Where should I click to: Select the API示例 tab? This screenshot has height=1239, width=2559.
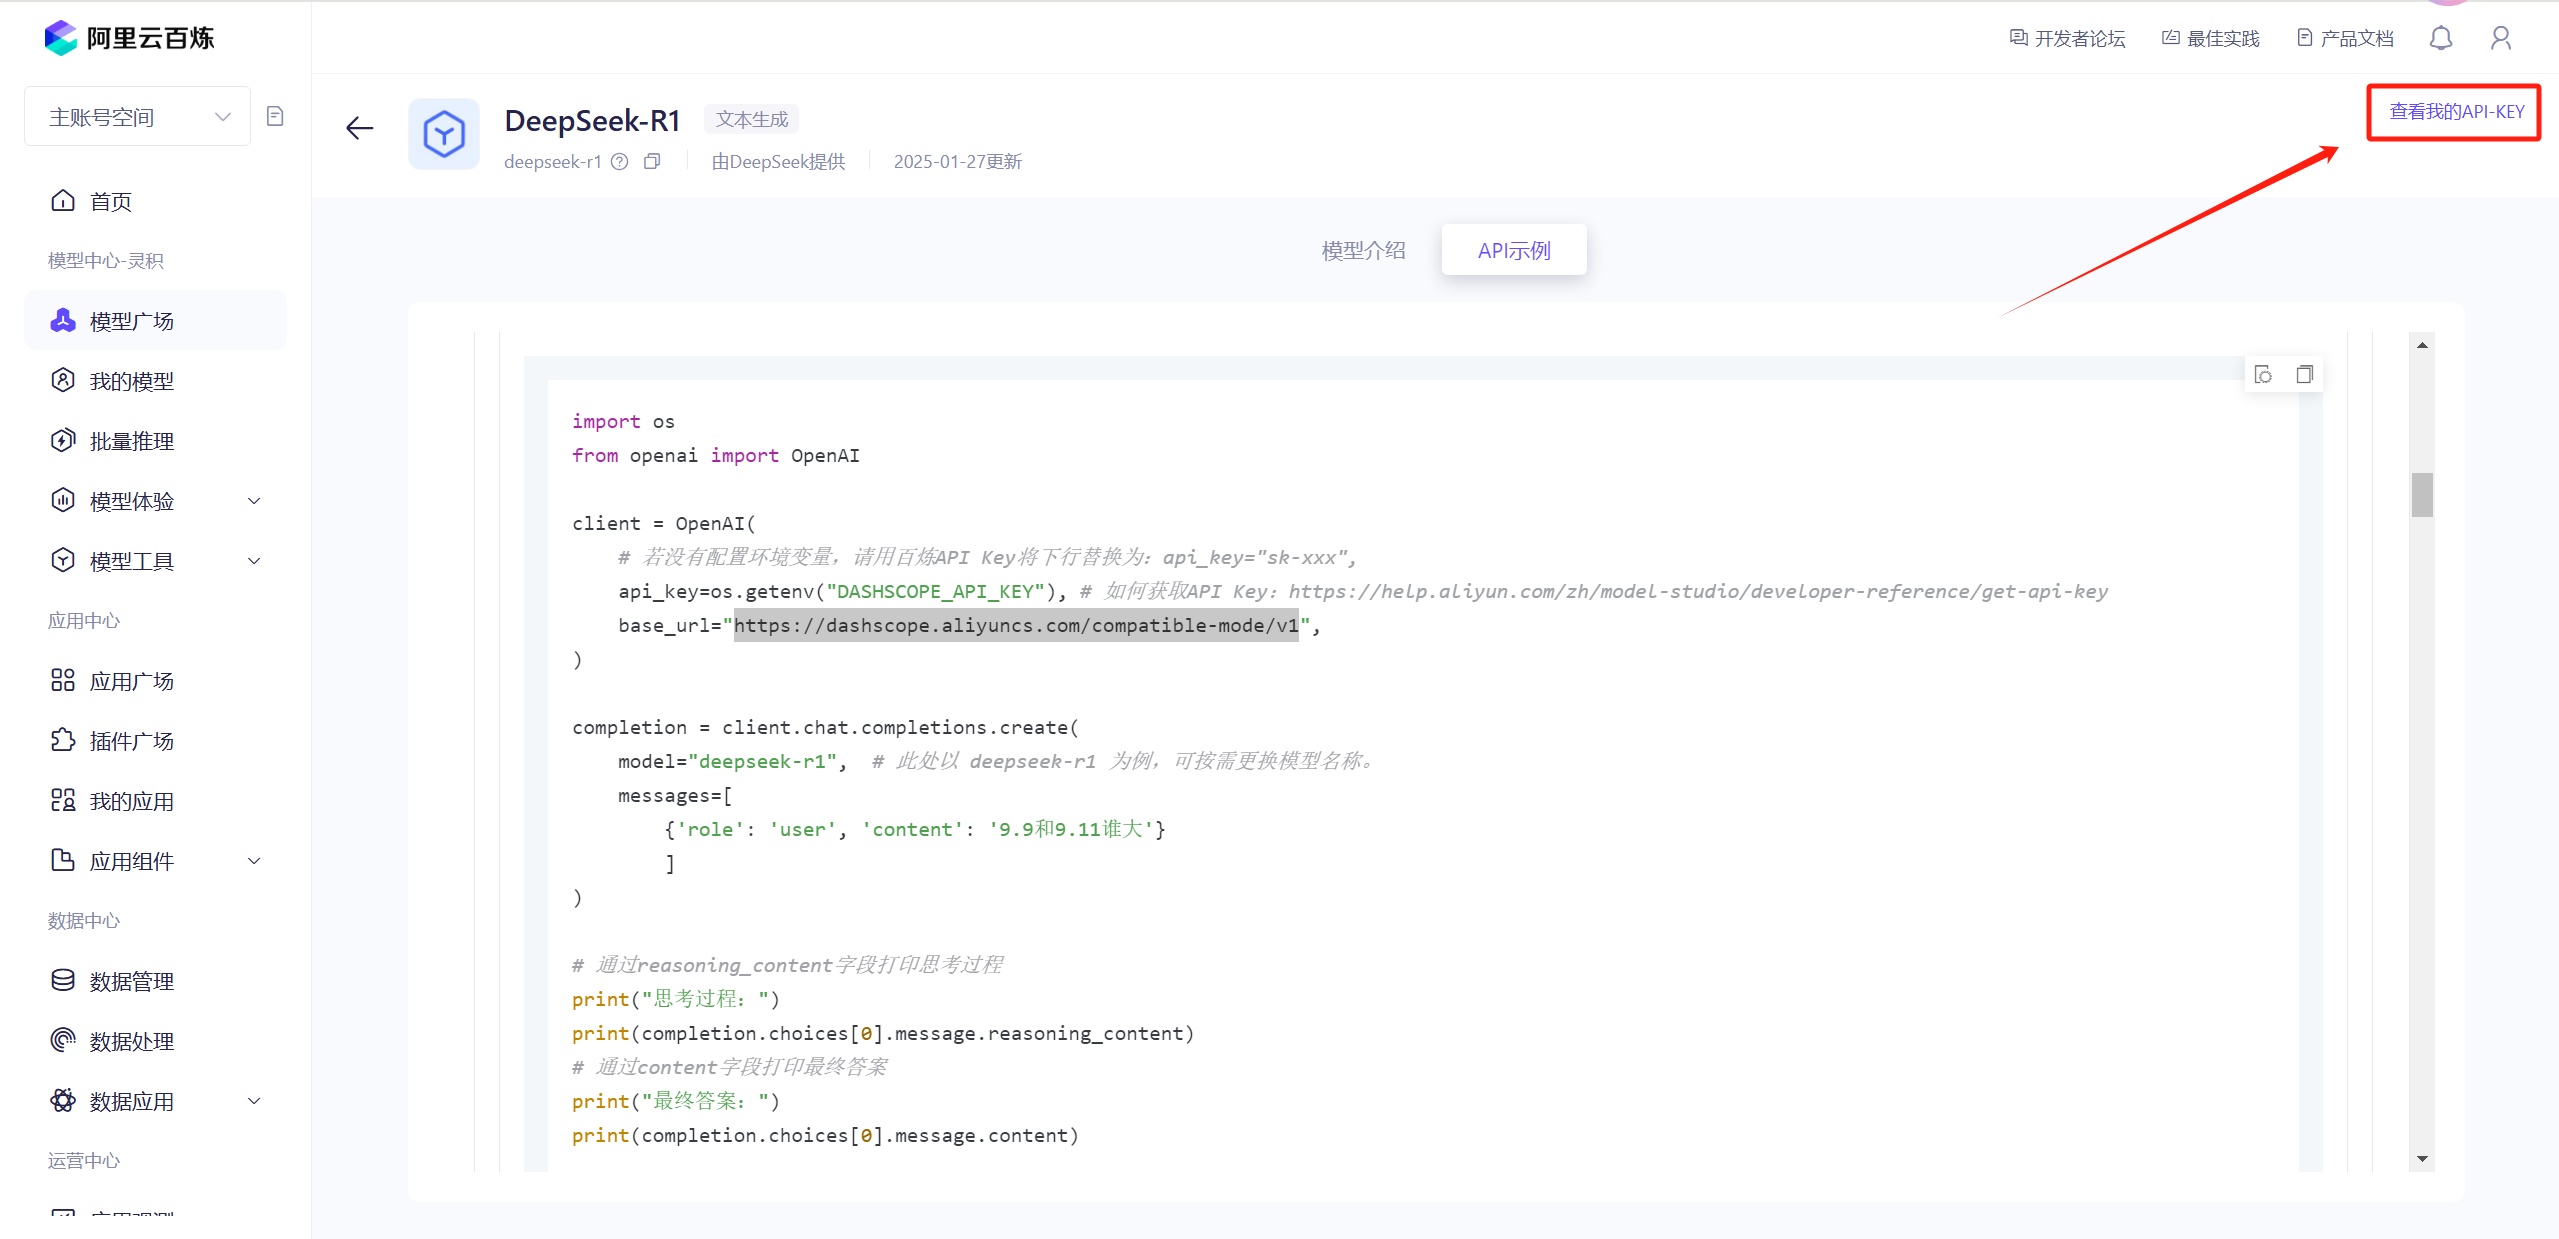[1513, 250]
